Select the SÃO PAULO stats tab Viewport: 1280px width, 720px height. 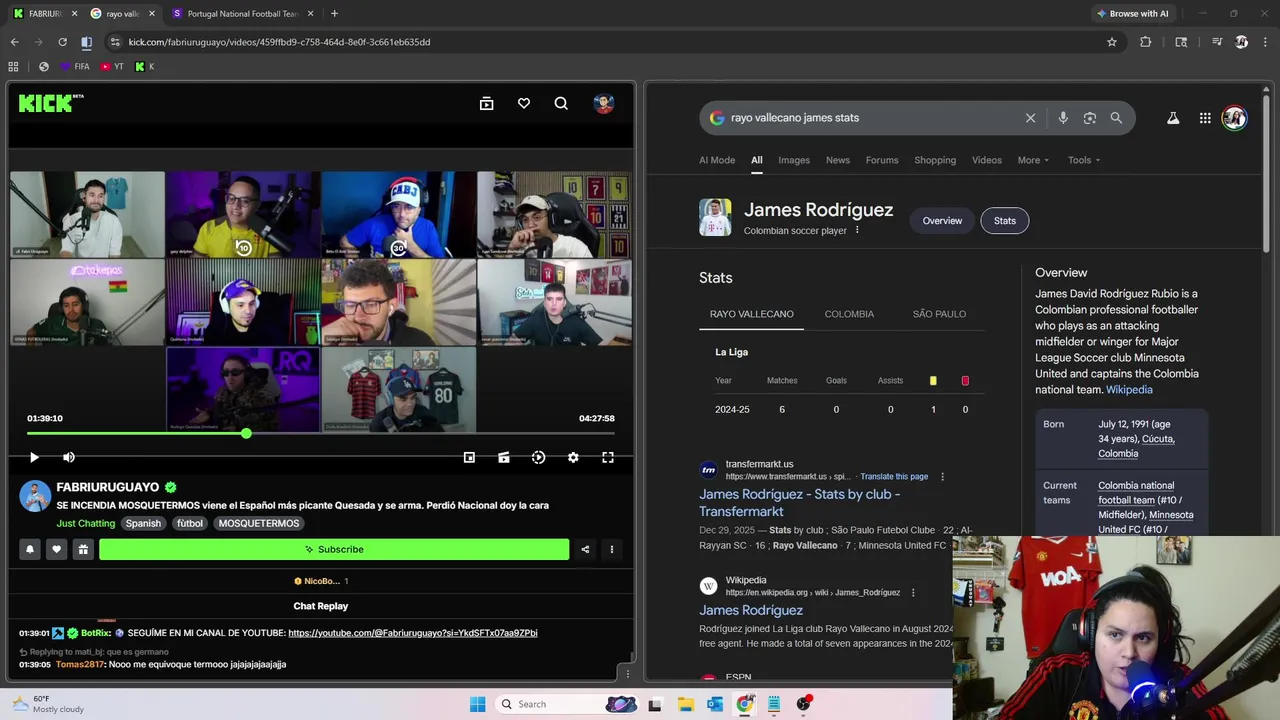(939, 314)
